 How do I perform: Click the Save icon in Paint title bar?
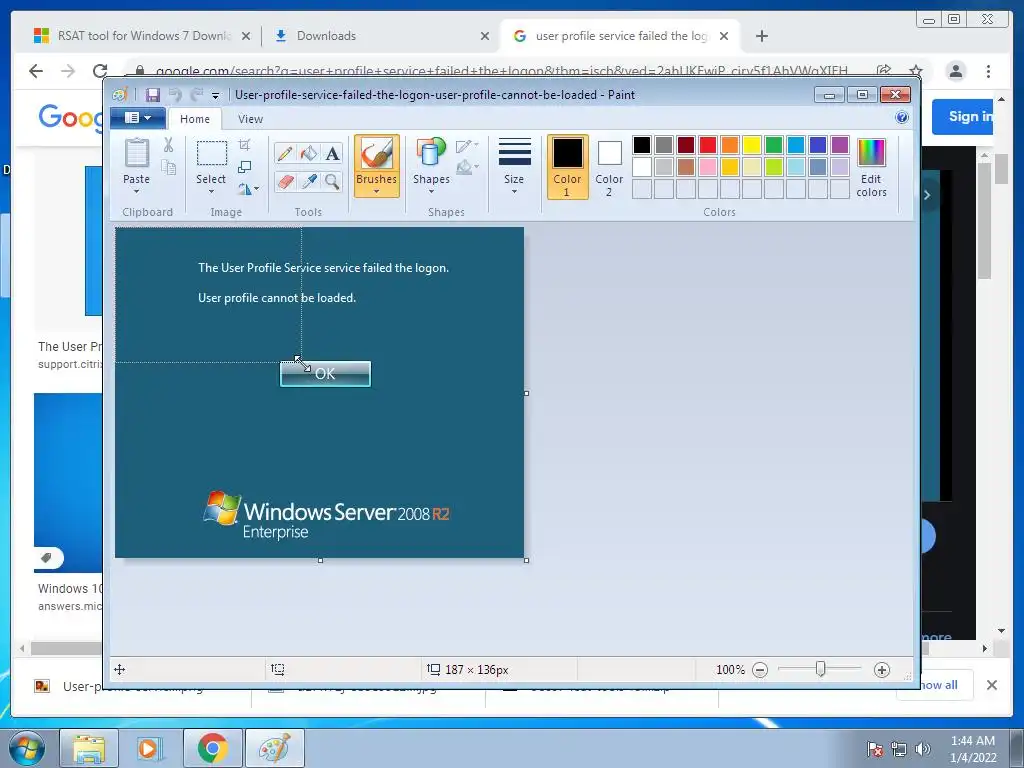(x=152, y=95)
